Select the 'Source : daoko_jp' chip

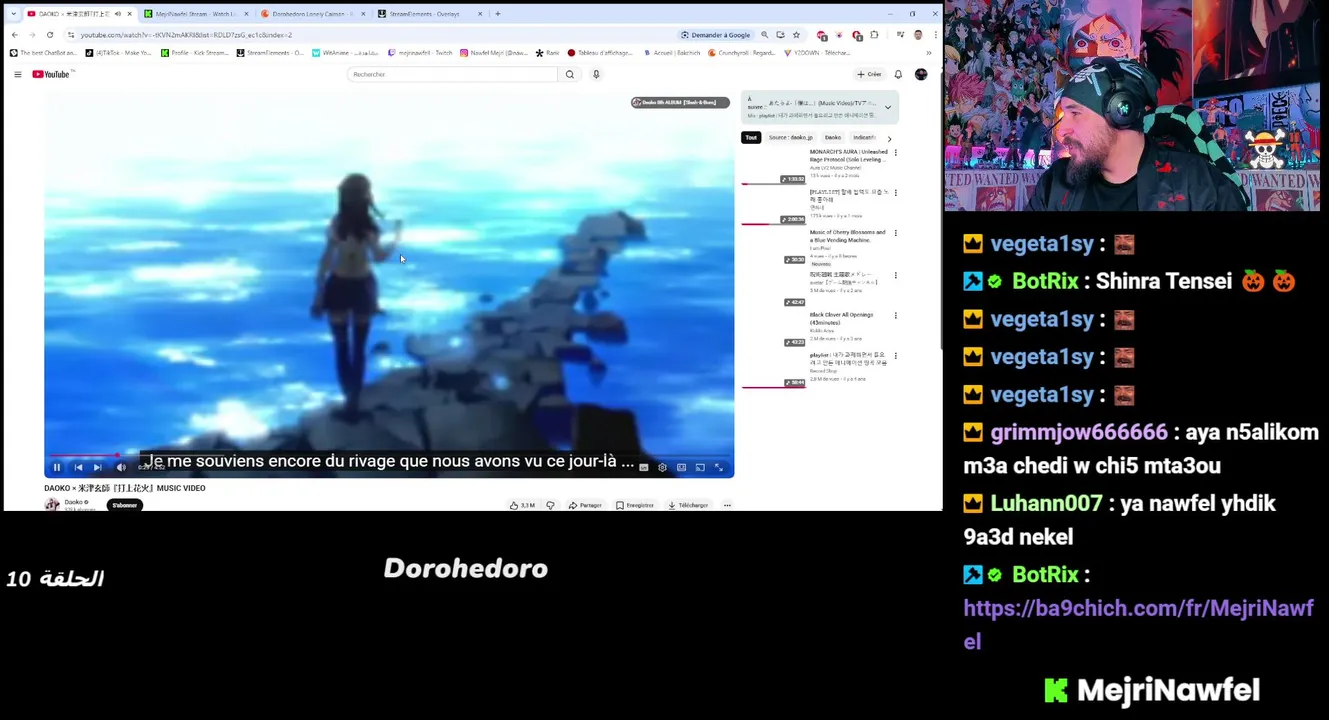pos(790,137)
